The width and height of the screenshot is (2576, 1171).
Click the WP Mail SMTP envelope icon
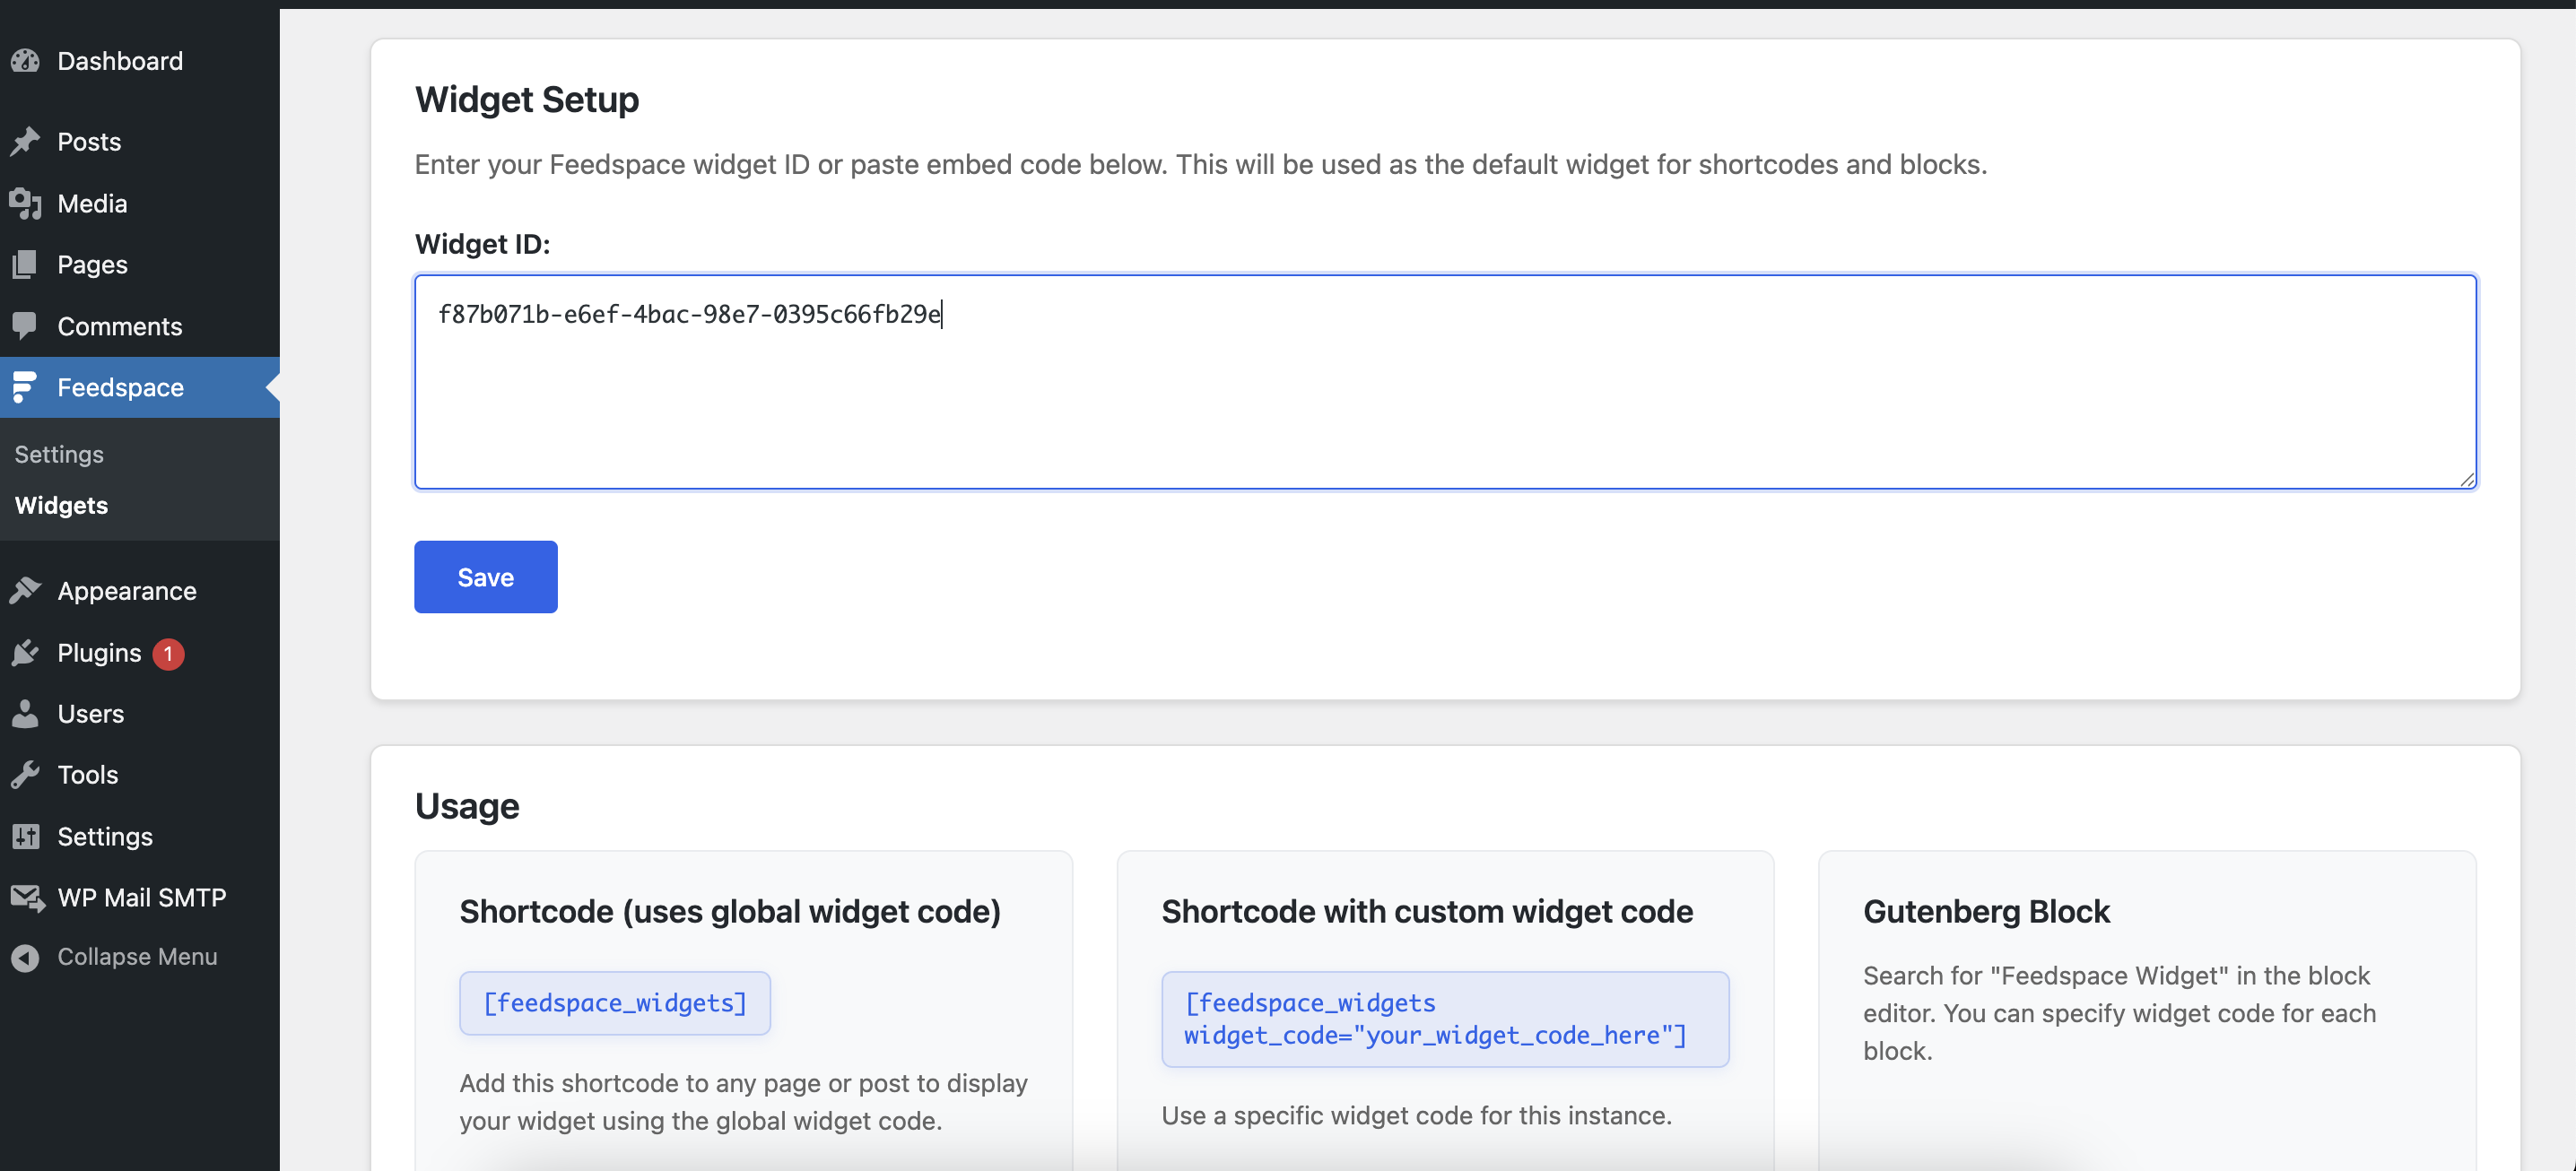[27, 898]
